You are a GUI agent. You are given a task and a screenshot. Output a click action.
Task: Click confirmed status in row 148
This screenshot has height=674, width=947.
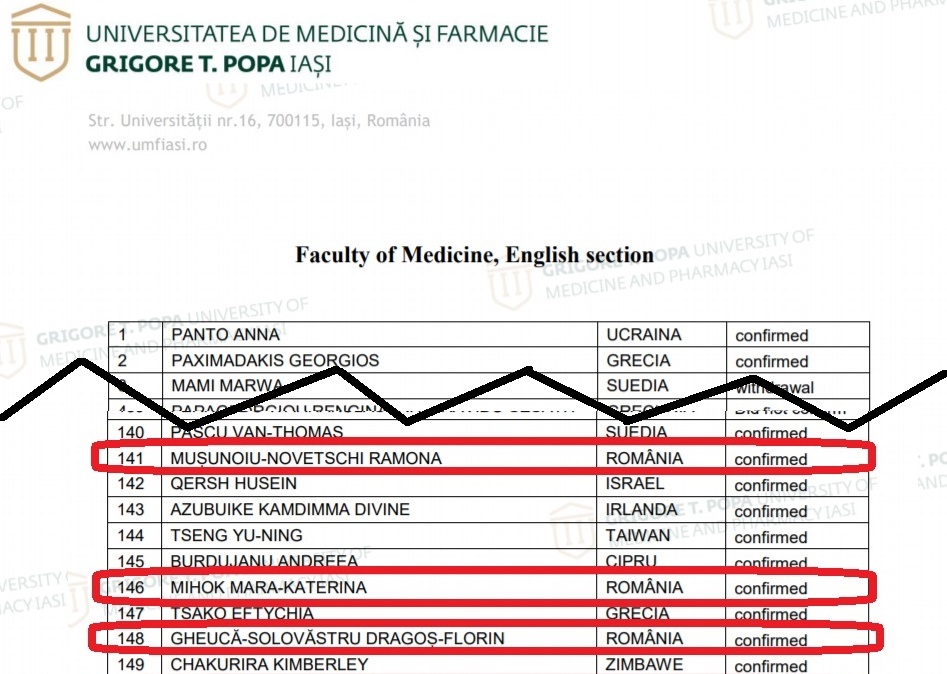pyautogui.click(x=771, y=640)
